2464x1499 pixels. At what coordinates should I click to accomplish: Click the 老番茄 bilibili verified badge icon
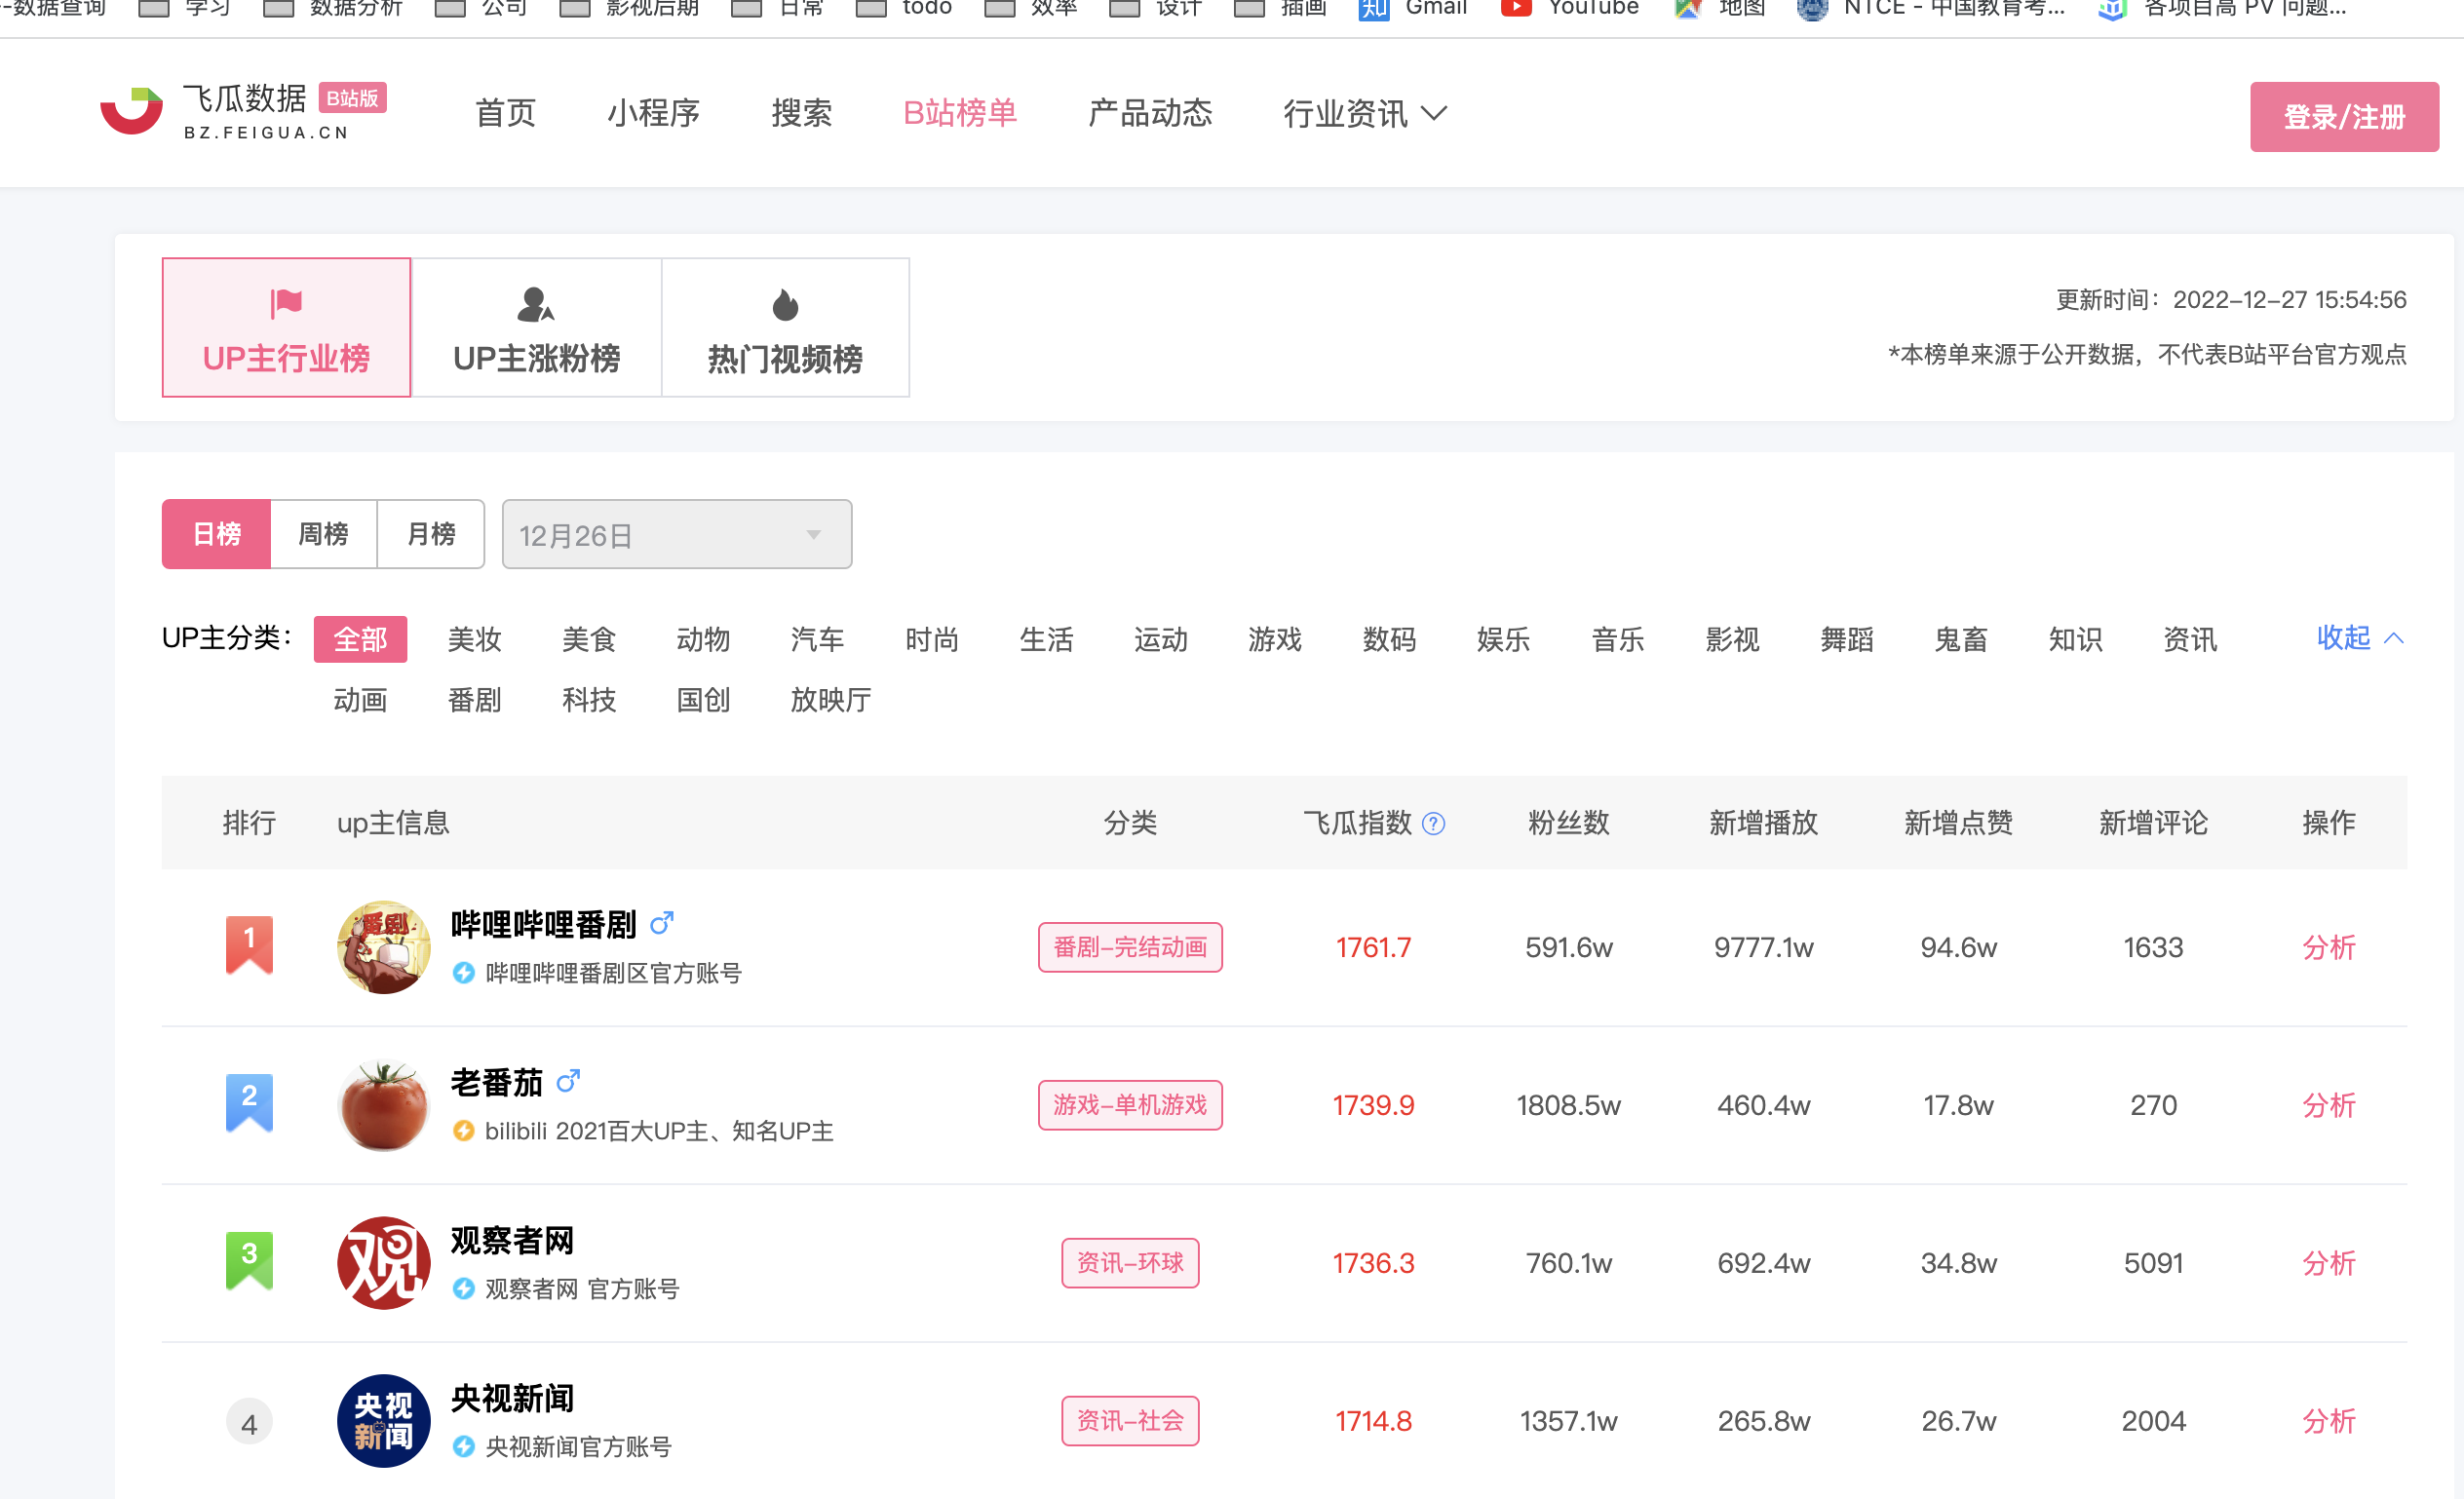point(465,1132)
